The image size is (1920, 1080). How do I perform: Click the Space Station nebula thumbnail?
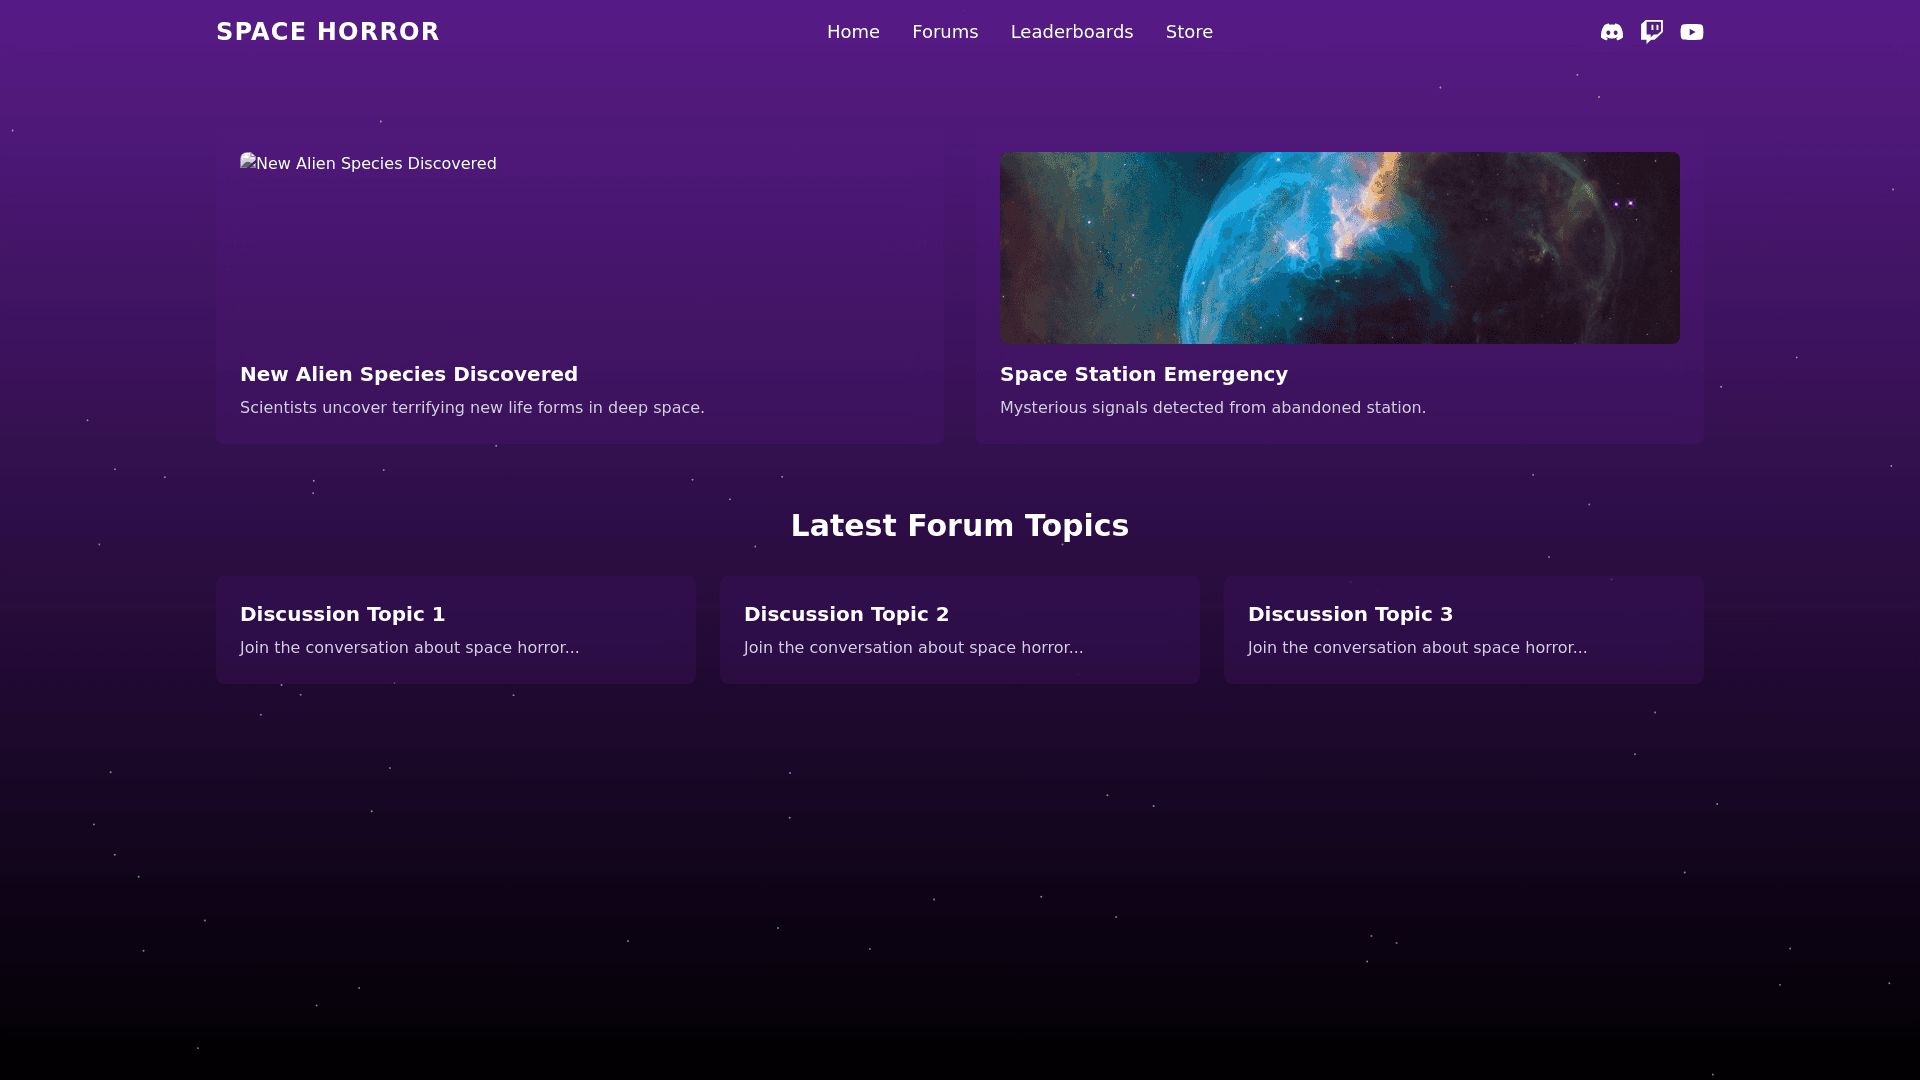point(1339,248)
